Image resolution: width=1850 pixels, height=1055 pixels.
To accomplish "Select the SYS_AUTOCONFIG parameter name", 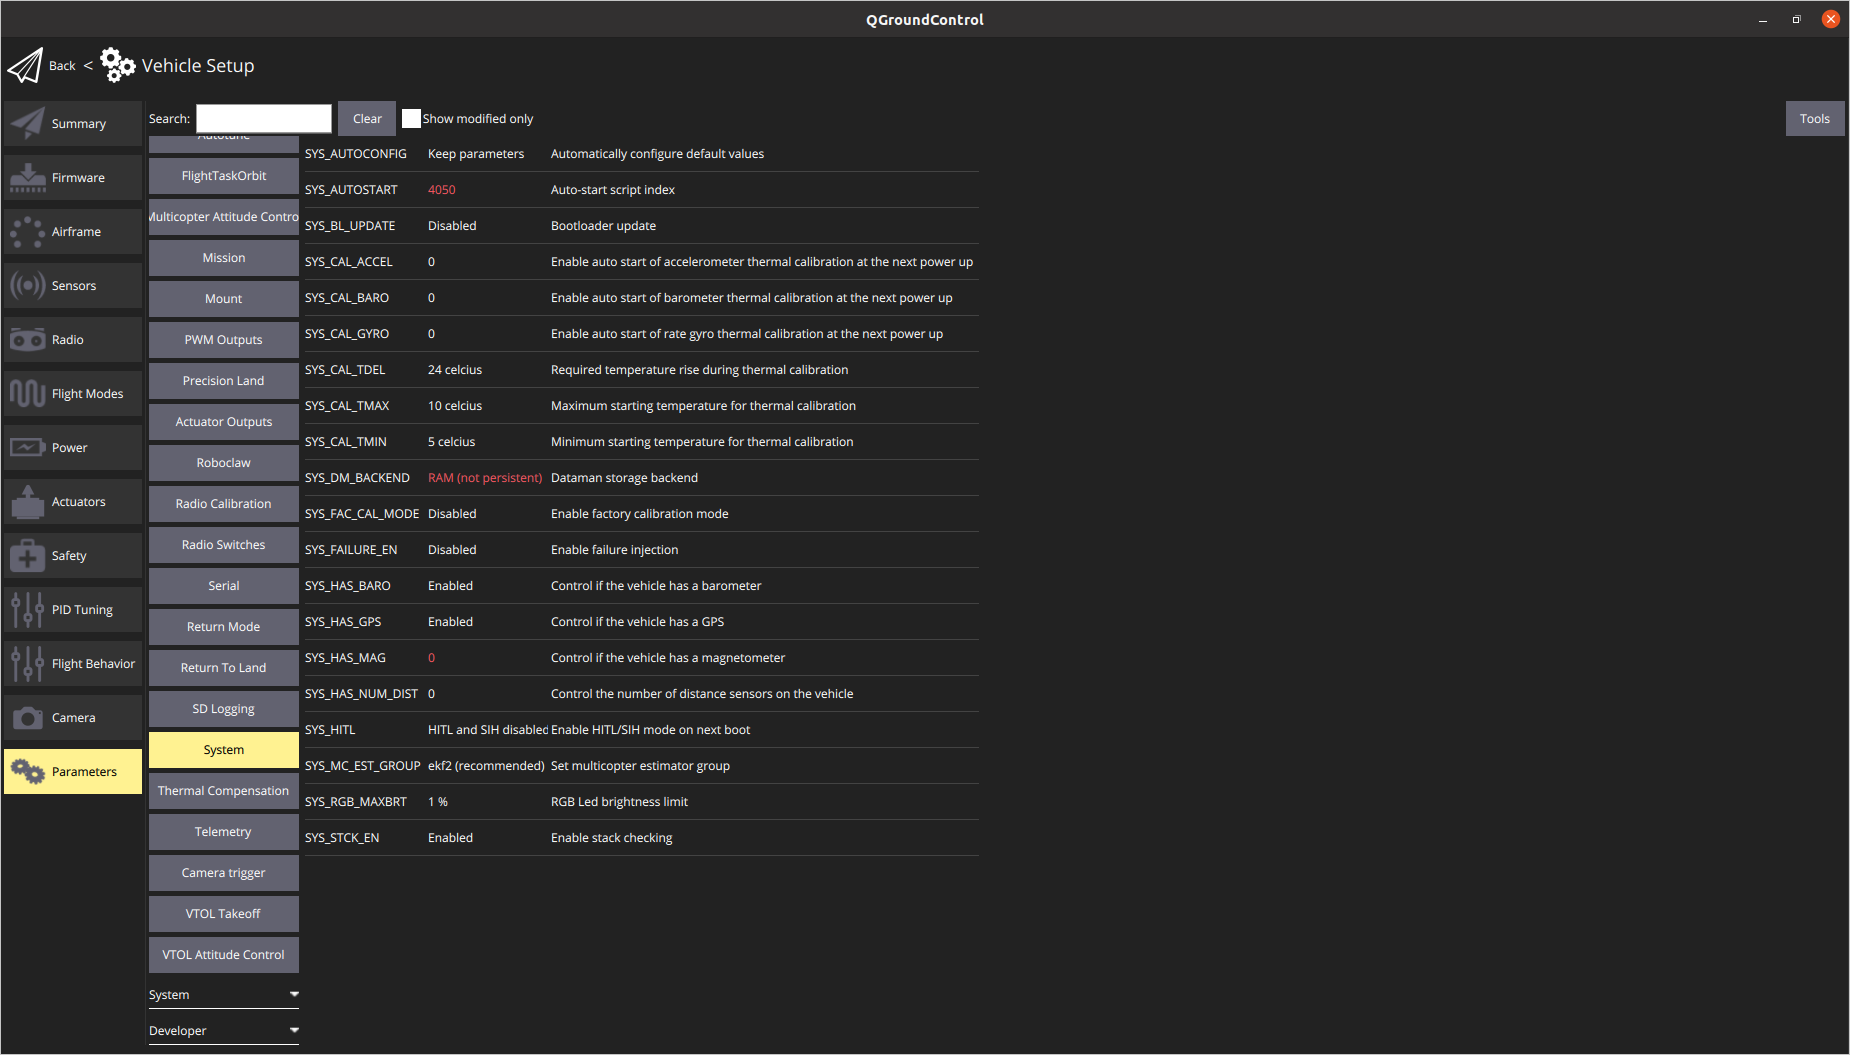I will point(356,154).
